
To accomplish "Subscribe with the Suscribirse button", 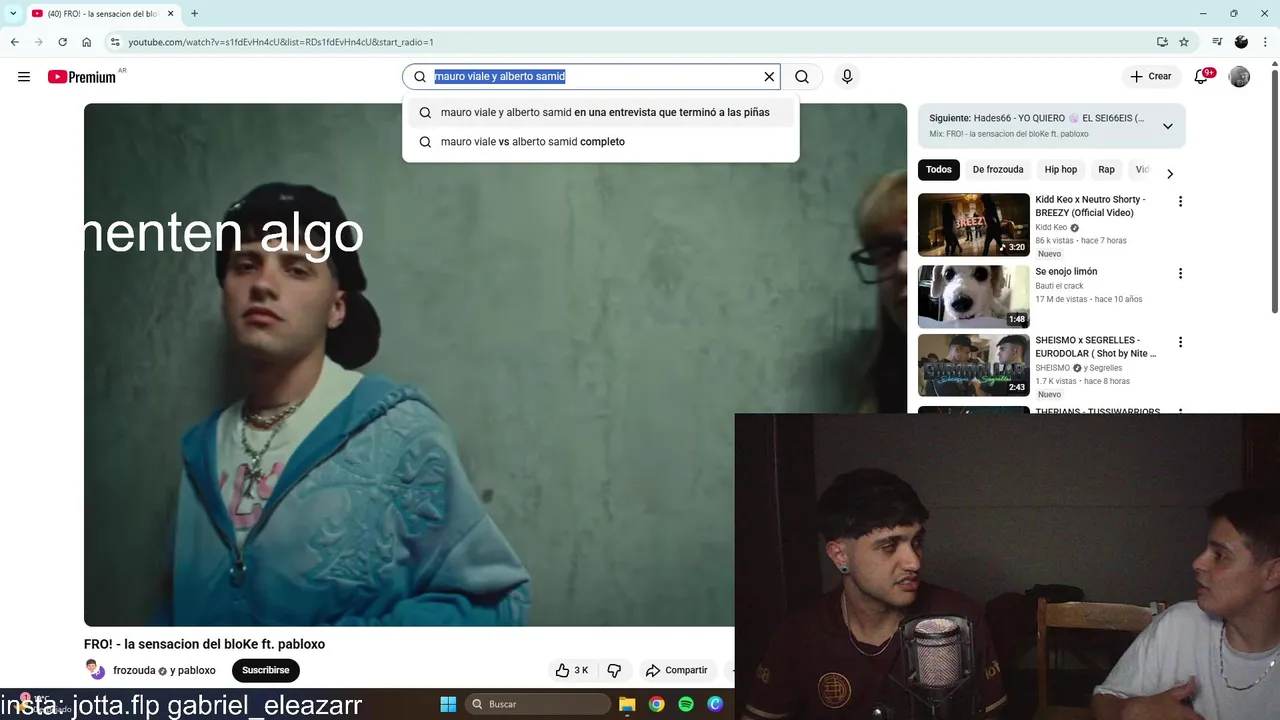I will coord(265,670).
